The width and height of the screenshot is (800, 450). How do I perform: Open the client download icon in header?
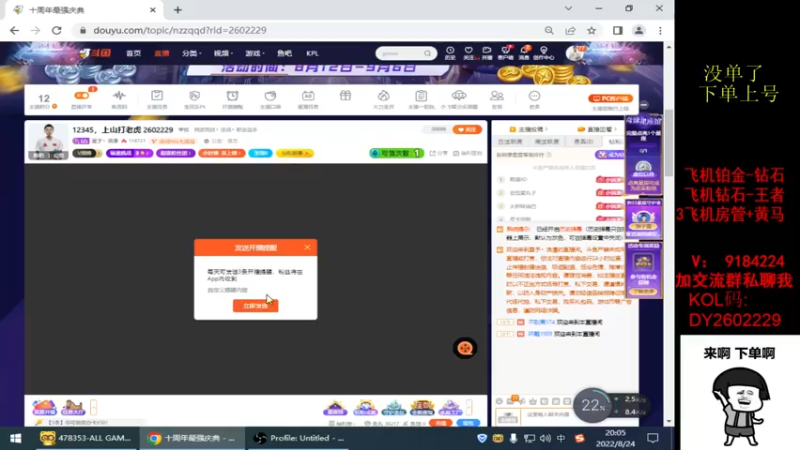[506, 53]
